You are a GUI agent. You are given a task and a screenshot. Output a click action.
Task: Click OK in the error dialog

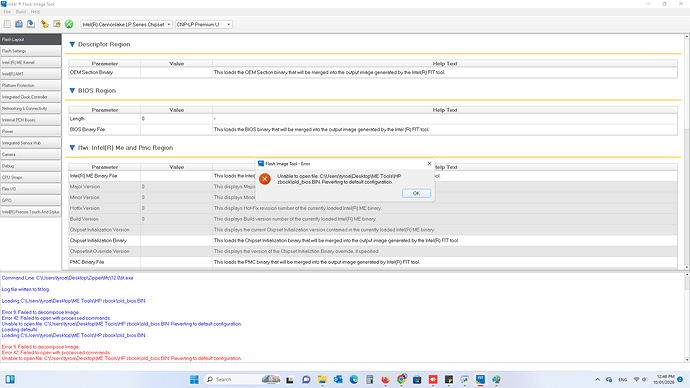click(416, 193)
